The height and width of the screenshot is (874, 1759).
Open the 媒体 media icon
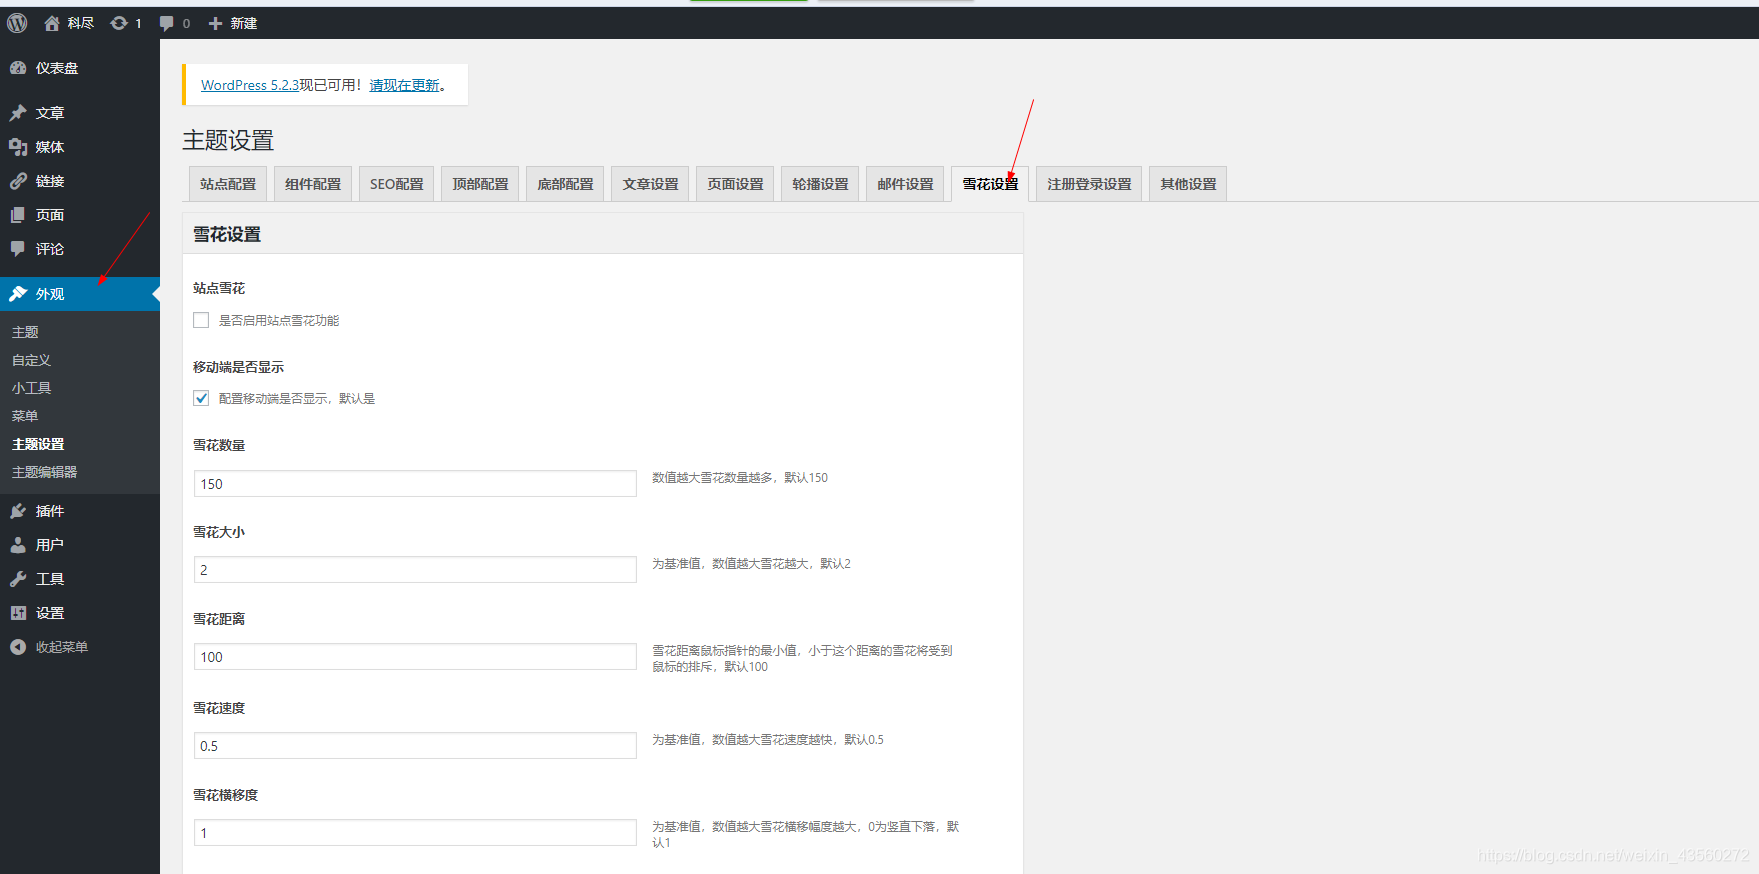point(18,147)
